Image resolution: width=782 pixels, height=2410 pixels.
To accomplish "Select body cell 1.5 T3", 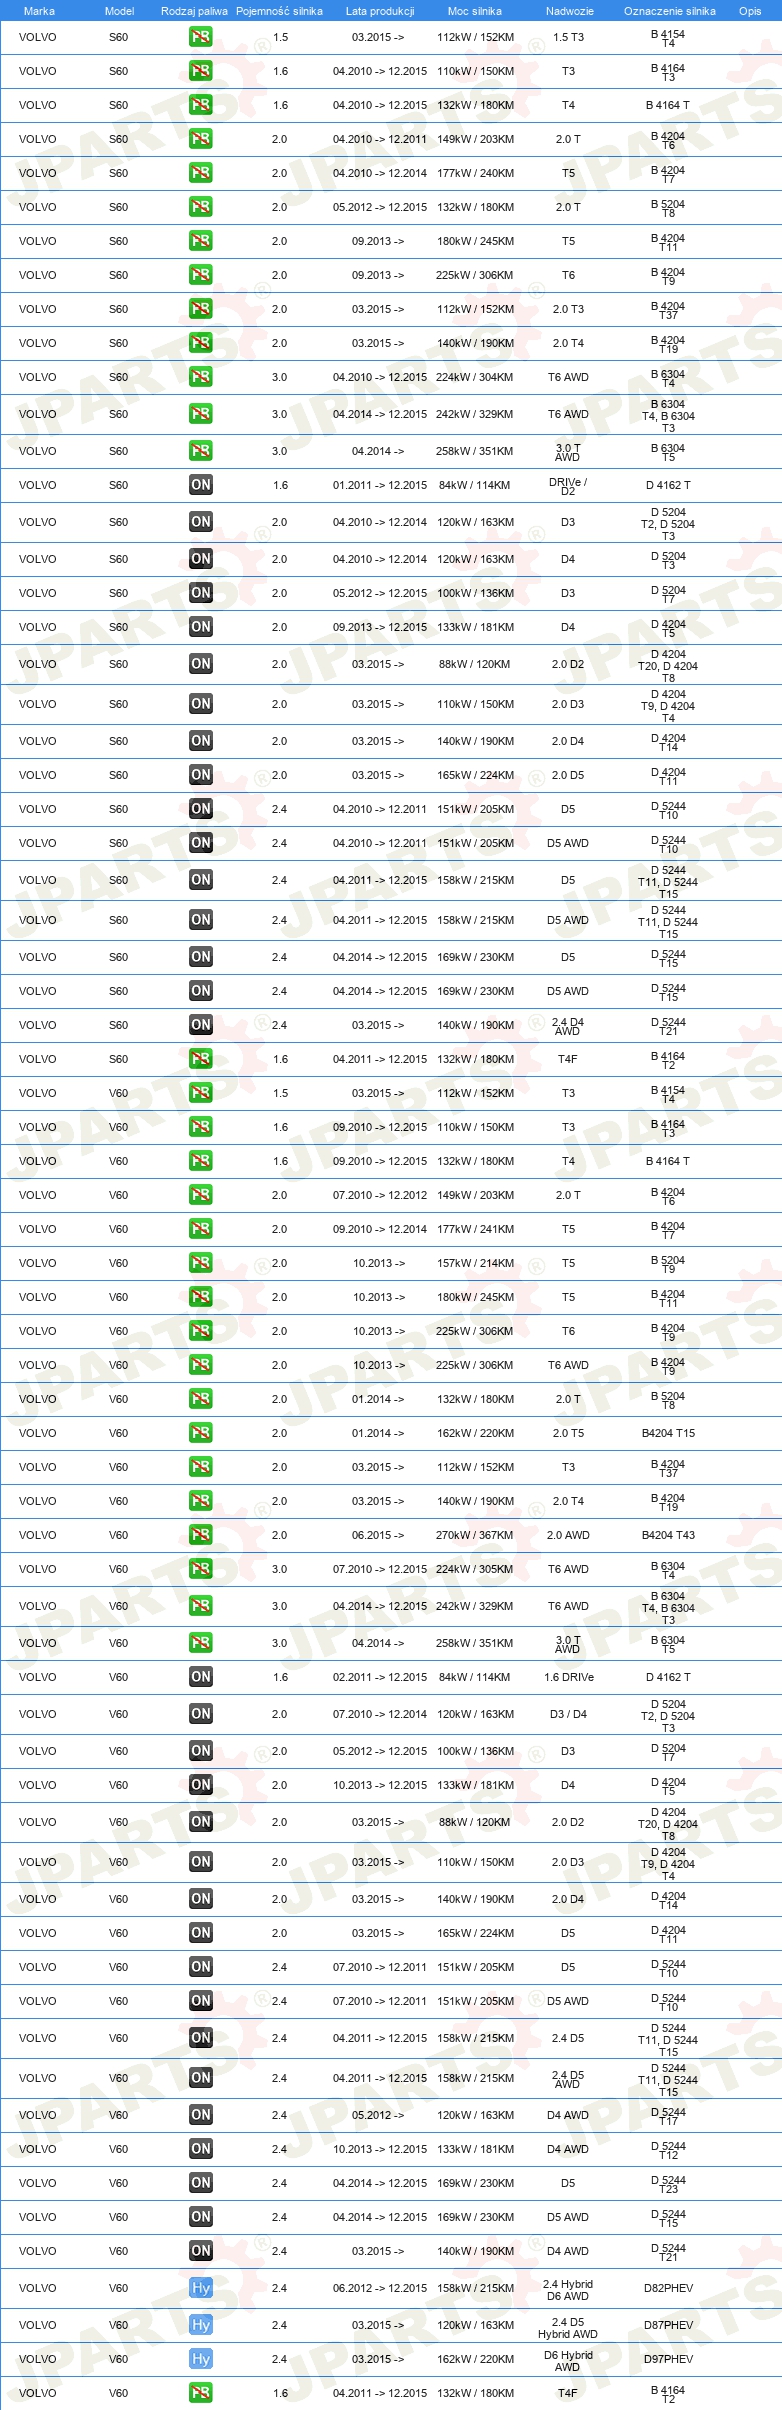I will [x=568, y=37].
